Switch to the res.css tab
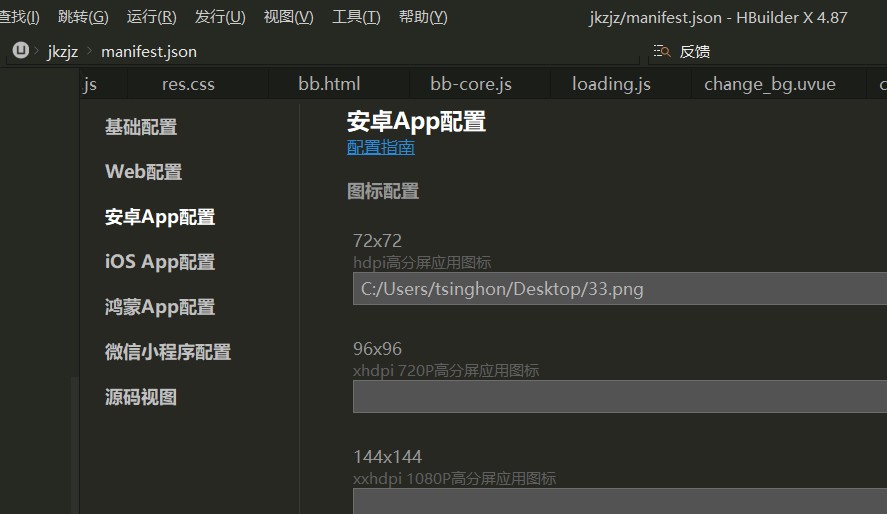Screen dimensions: 887x514 point(188,84)
